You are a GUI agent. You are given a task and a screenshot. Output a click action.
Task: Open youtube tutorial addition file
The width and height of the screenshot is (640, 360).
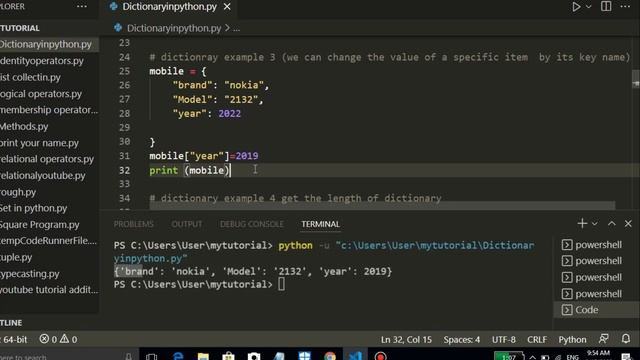(49, 290)
